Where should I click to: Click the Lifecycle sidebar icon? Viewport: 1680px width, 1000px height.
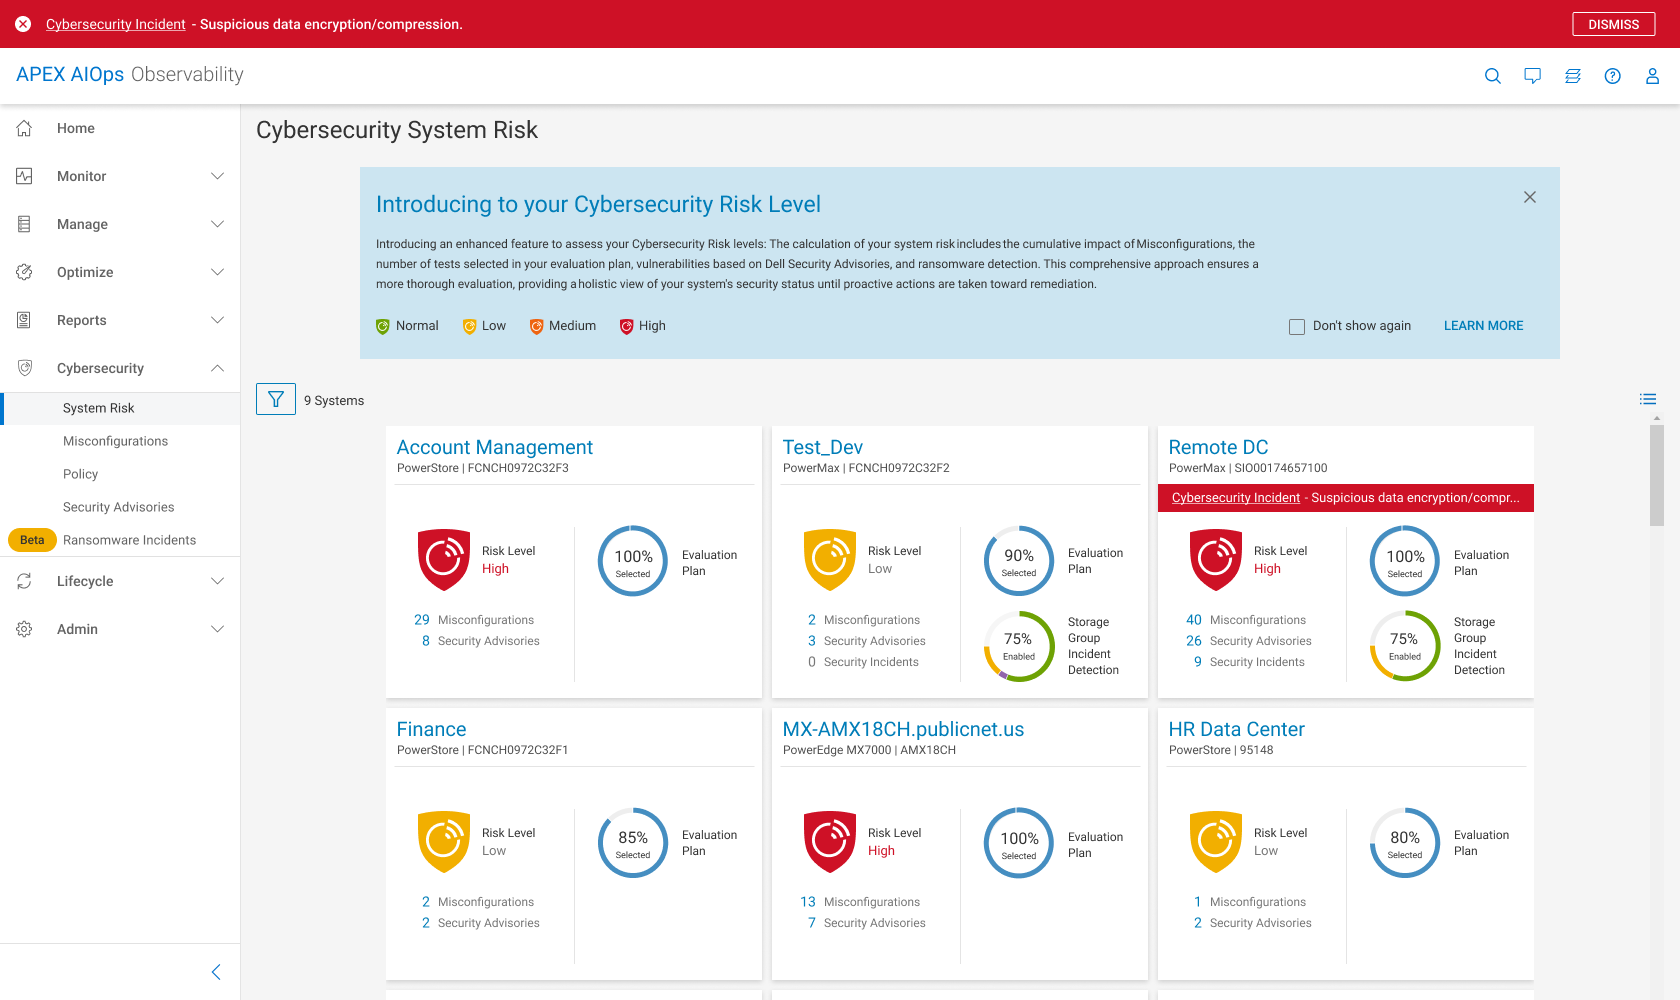(x=25, y=581)
